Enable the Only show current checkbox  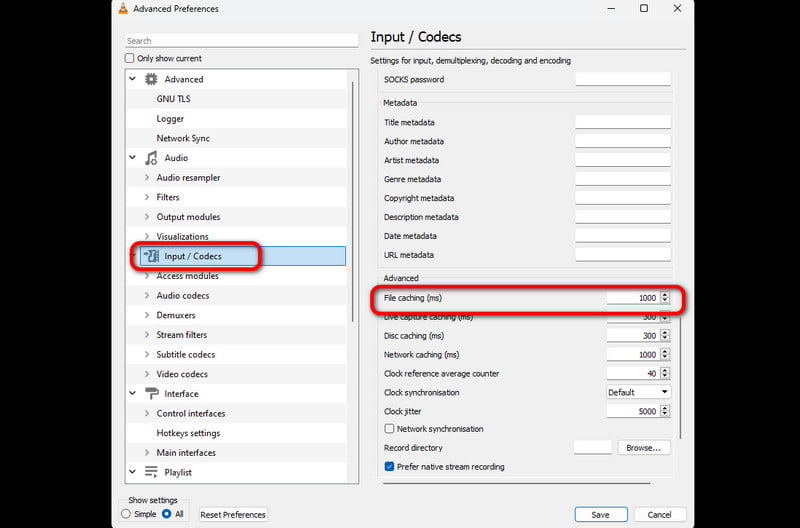click(130, 59)
